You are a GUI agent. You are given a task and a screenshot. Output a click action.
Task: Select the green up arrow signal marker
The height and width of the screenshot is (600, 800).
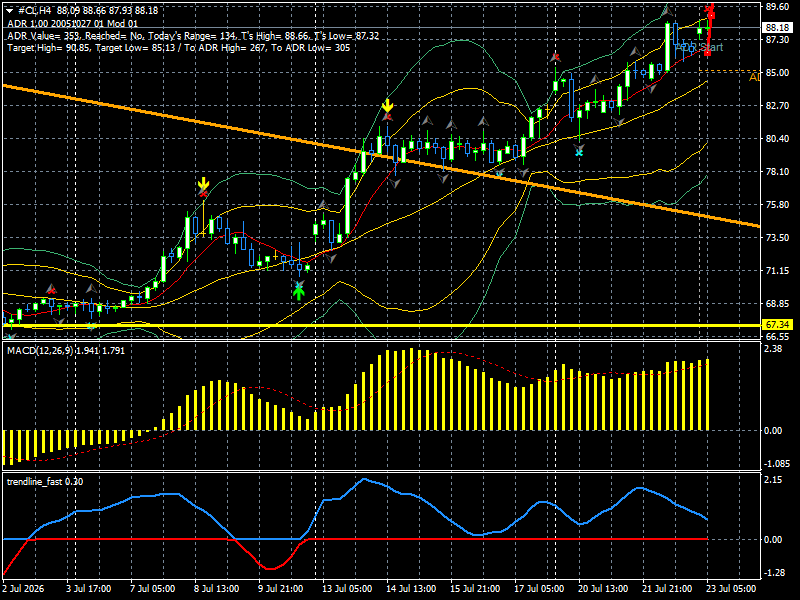(299, 292)
